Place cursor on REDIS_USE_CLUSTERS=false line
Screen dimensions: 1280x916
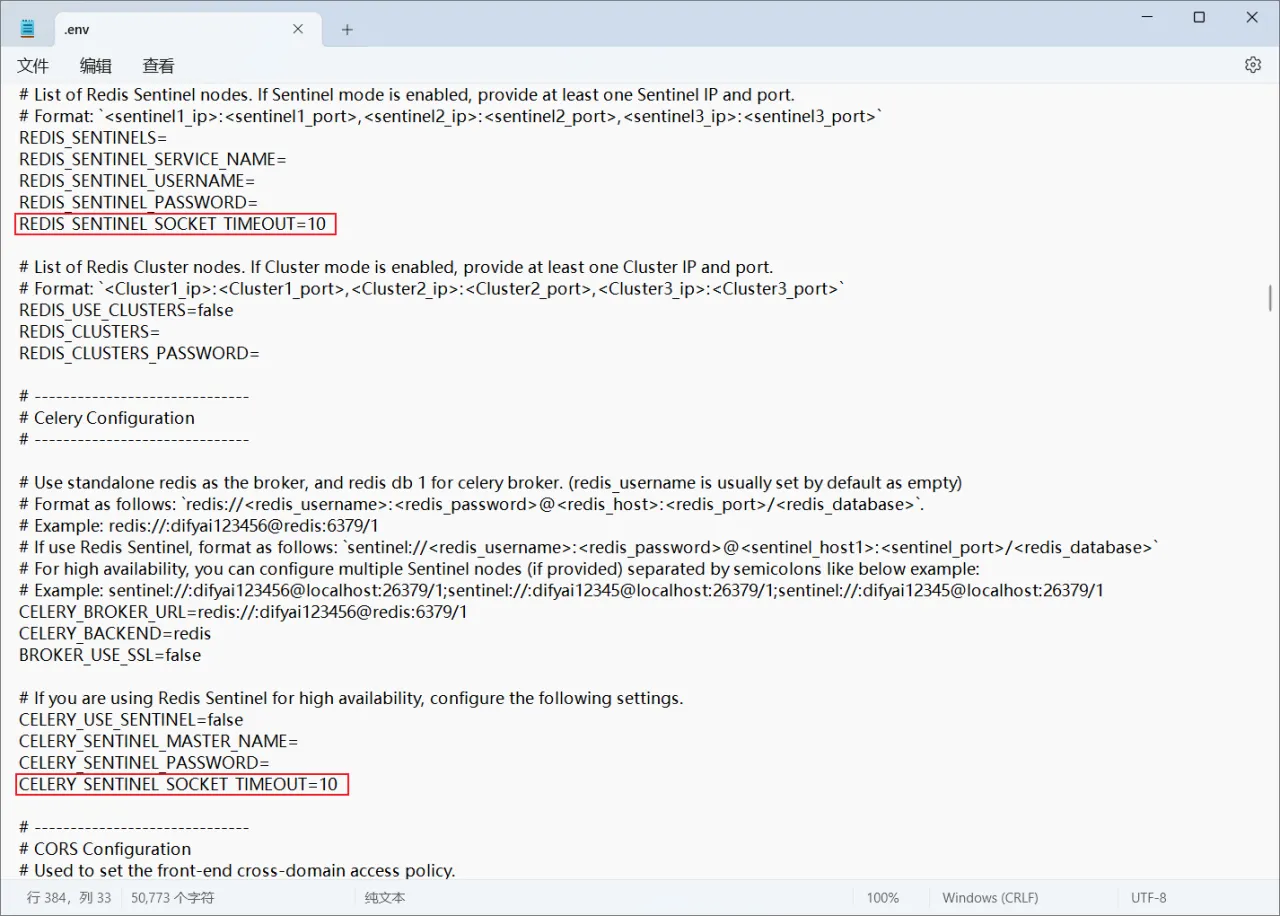point(126,310)
